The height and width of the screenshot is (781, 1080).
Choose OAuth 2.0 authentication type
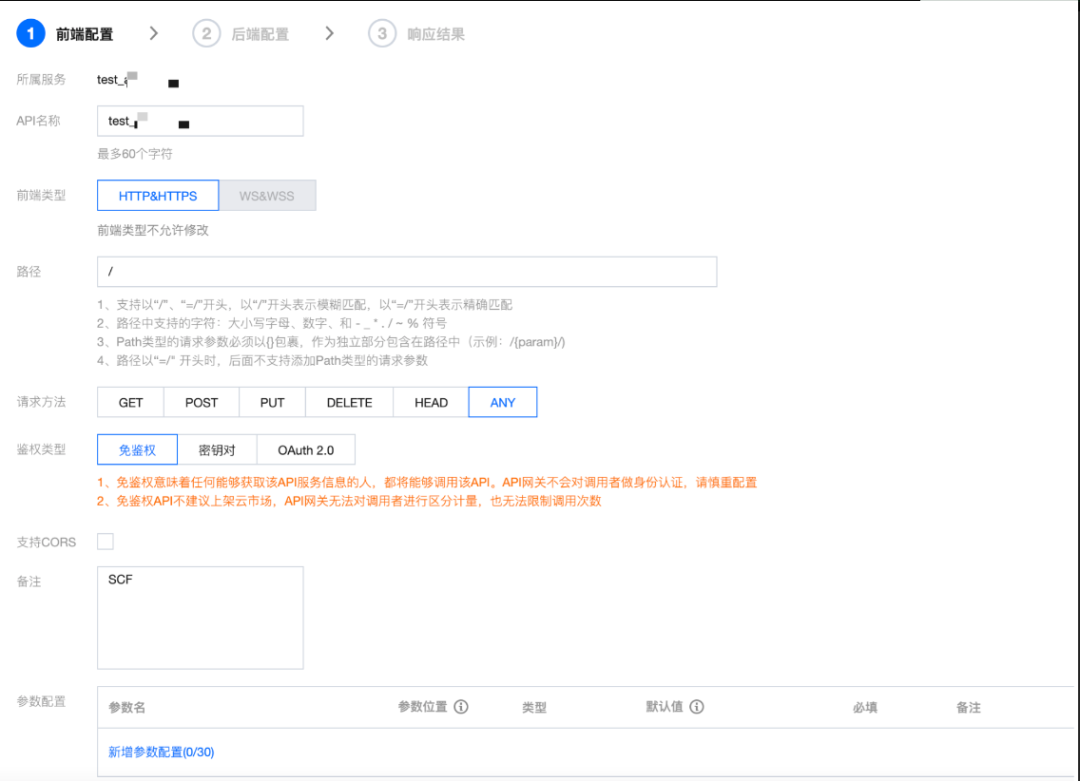306,450
